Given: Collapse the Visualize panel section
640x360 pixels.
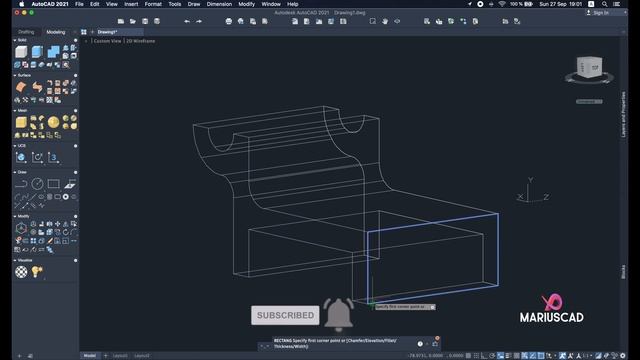Looking at the screenshot, I should pyautogui.click(x=15, y=260).
